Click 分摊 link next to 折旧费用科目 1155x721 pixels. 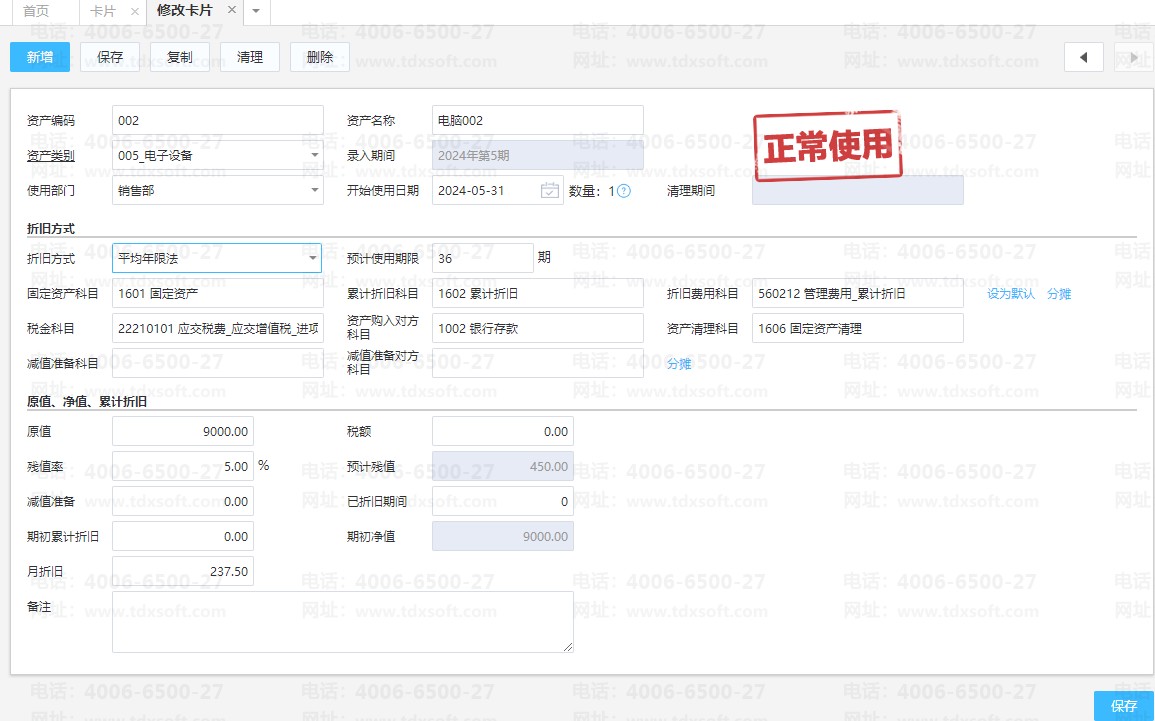(x=1059, y=294)
